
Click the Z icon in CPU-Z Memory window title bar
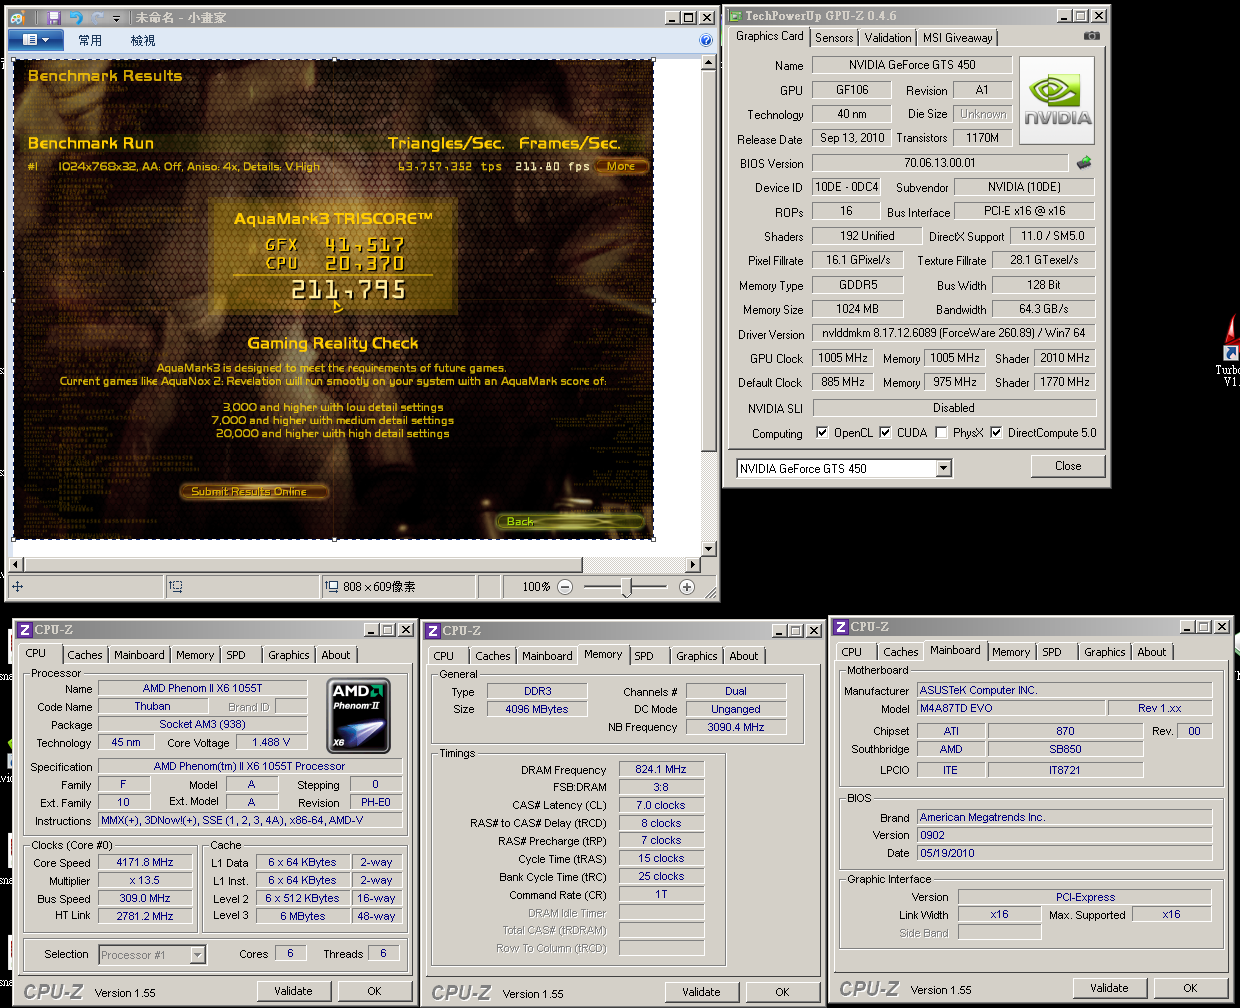tap(433, 631)
